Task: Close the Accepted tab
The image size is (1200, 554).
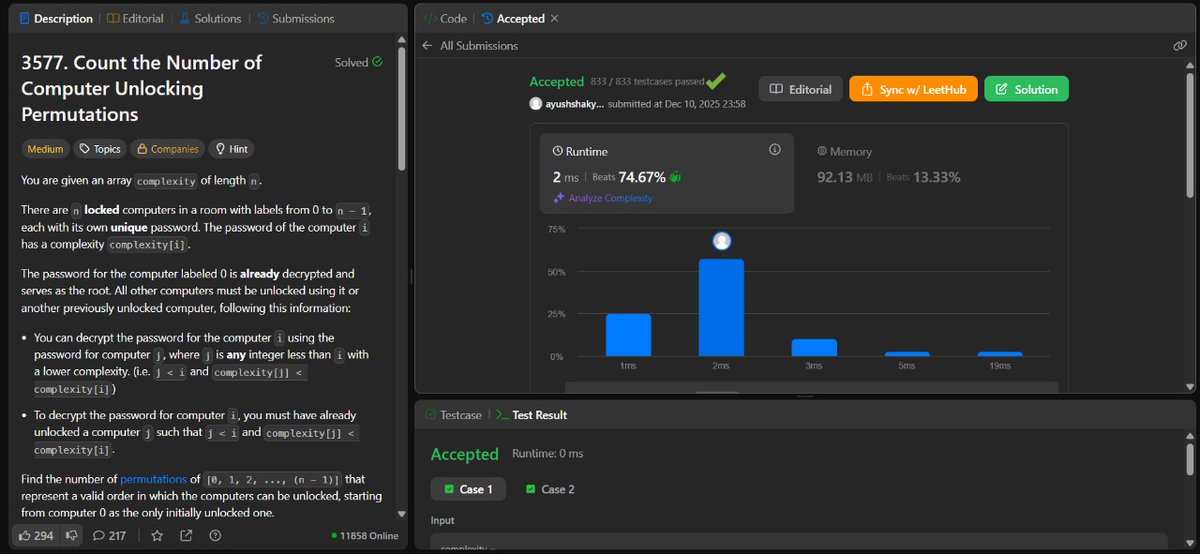Action: [555, 18]
